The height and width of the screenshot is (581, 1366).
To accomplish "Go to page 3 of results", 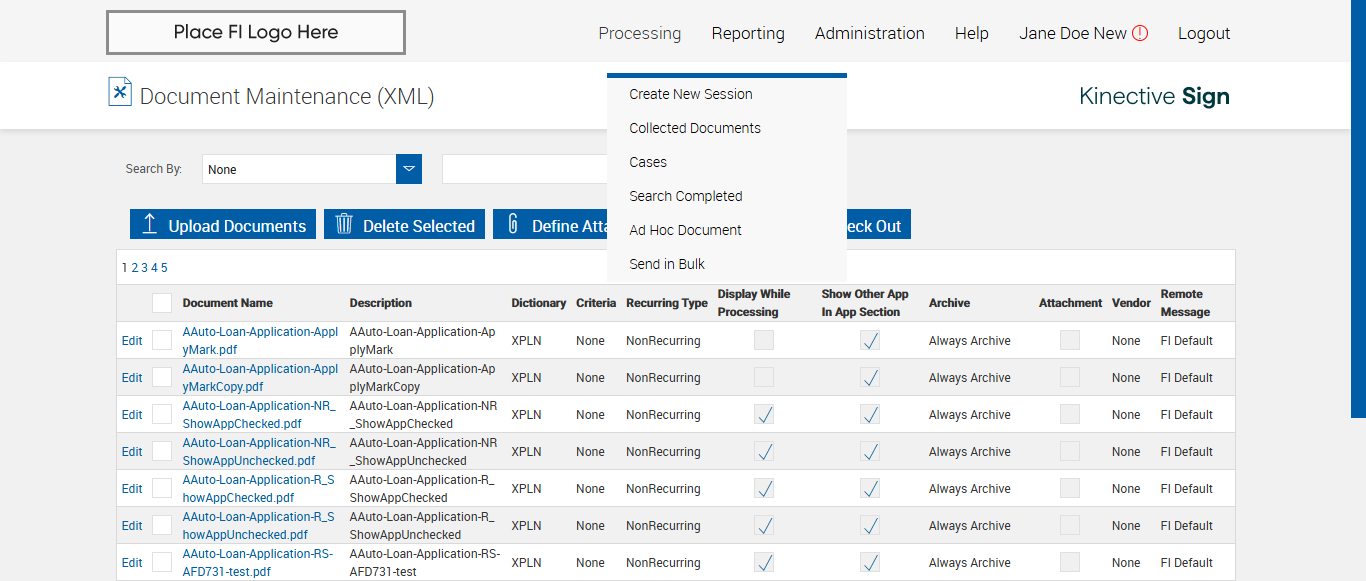I will tap(144, 268).
